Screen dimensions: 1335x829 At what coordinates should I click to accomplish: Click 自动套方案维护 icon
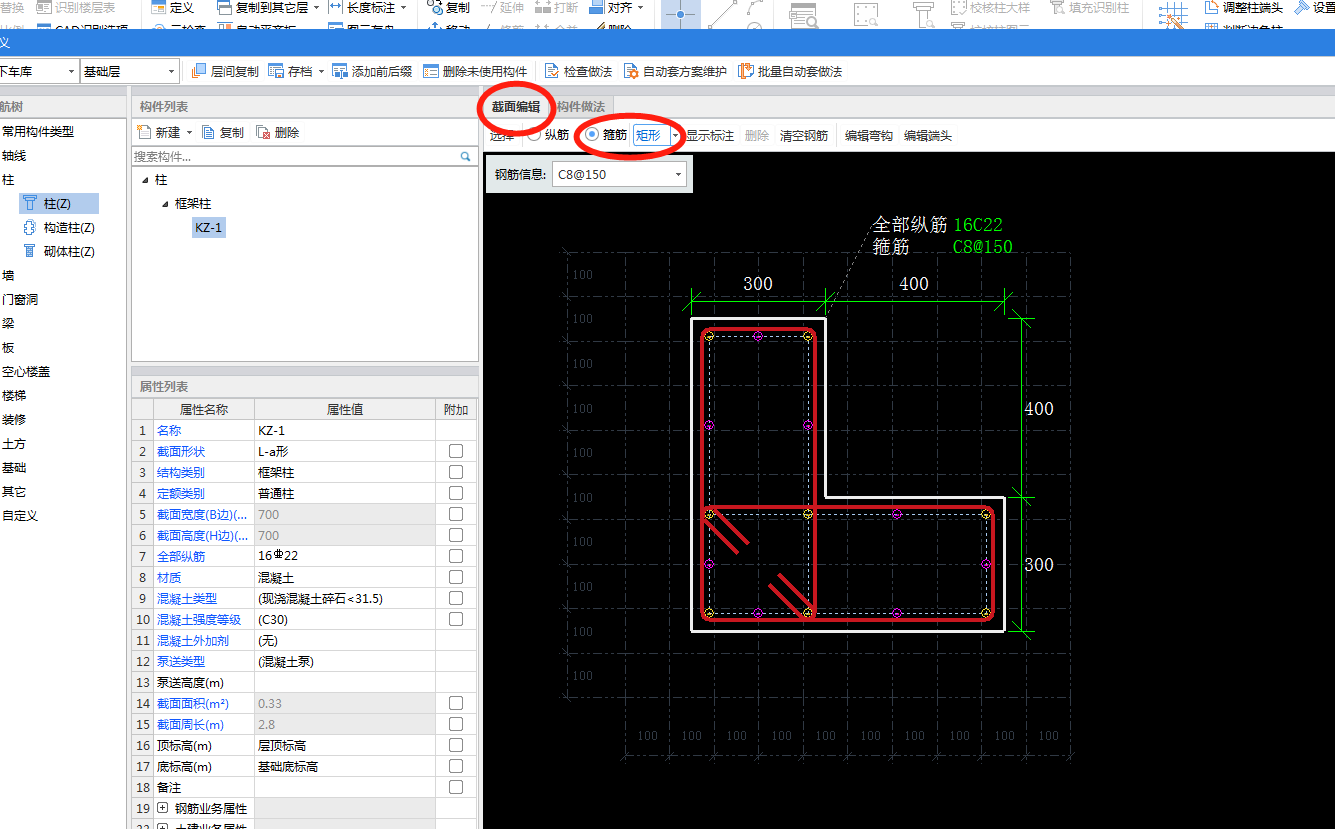coord(631,71)
